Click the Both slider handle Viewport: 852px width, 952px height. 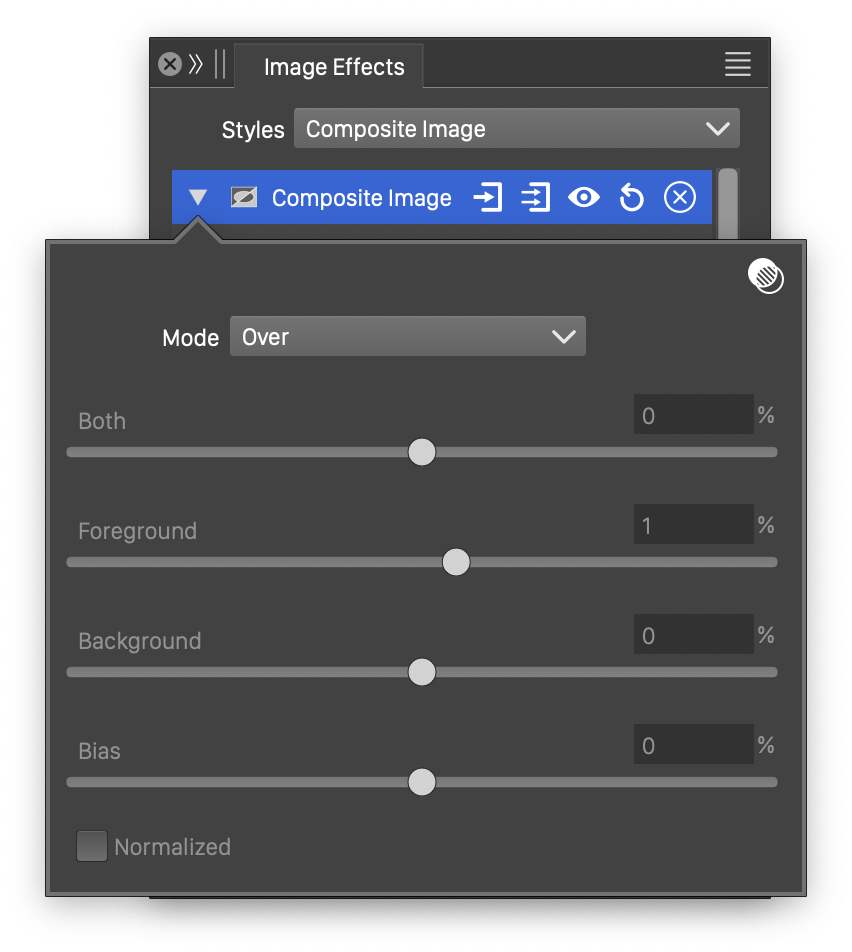point(422,452)
